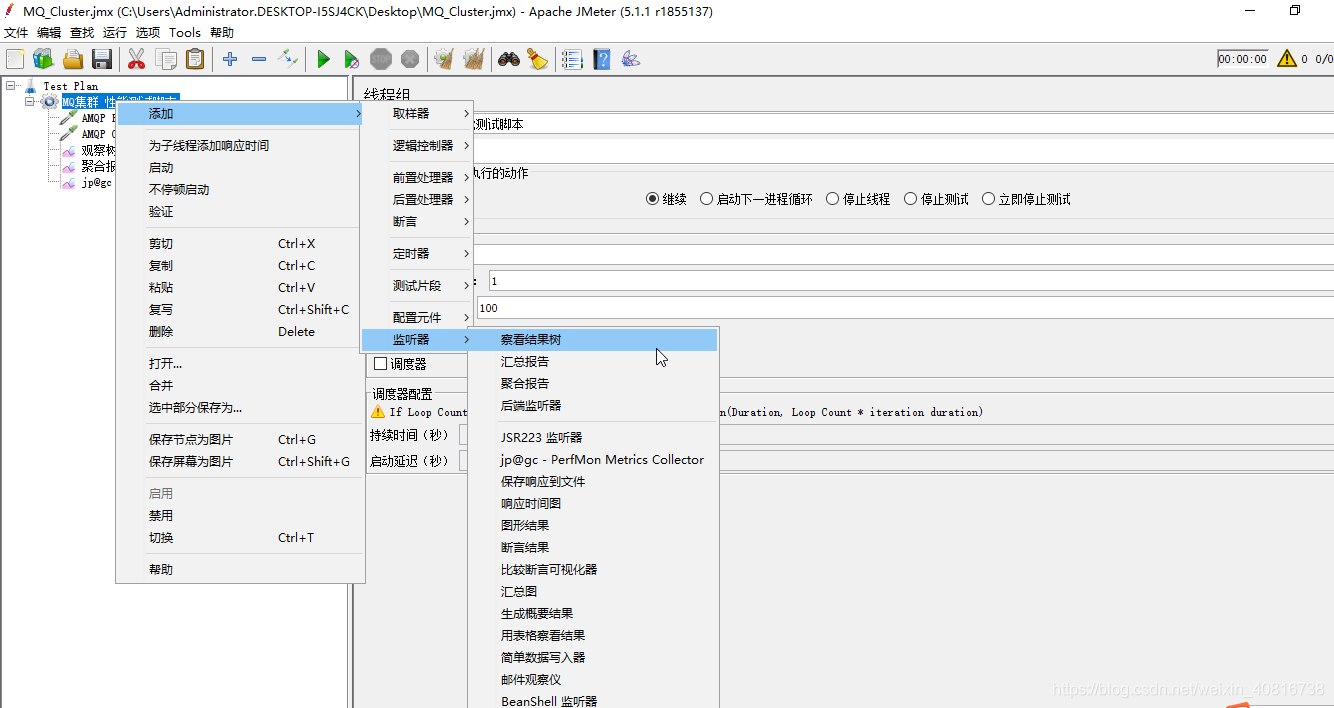The width and height of the screenshot is (1334, 708).
Task: Click the last toolbar icon beside Help
Action: 630,59
